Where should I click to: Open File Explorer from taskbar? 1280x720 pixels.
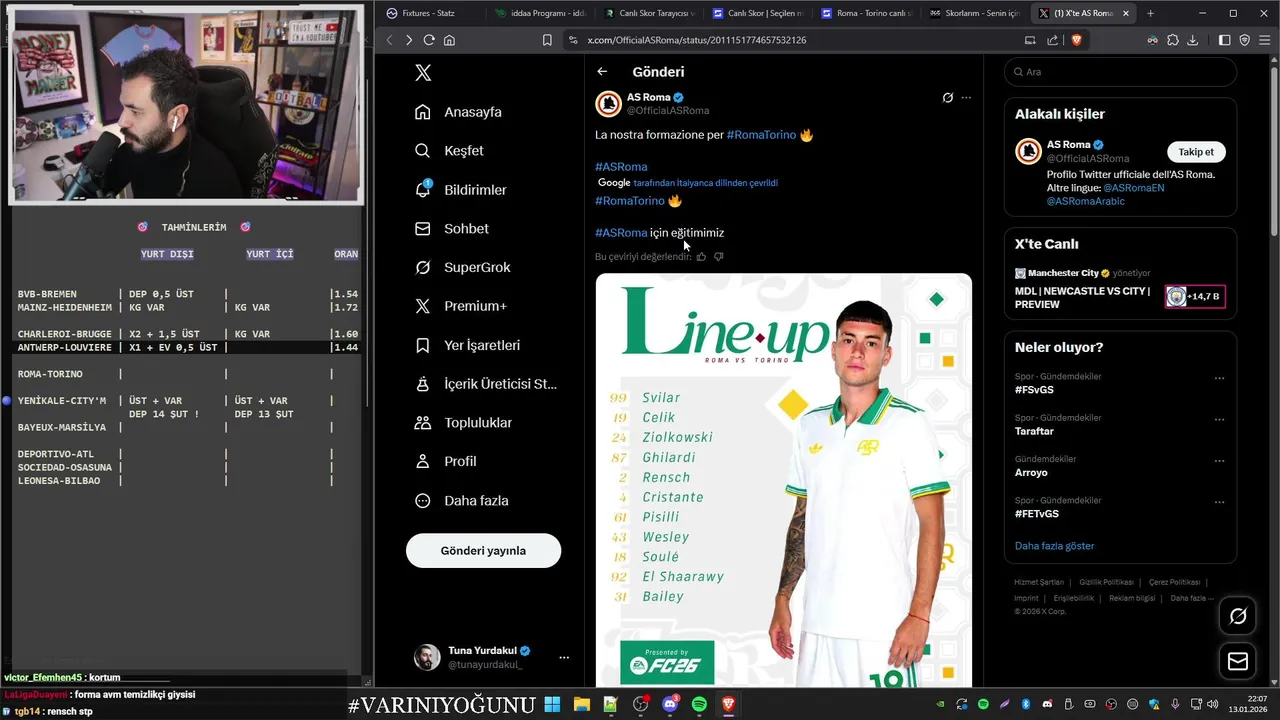coord(581,705)
